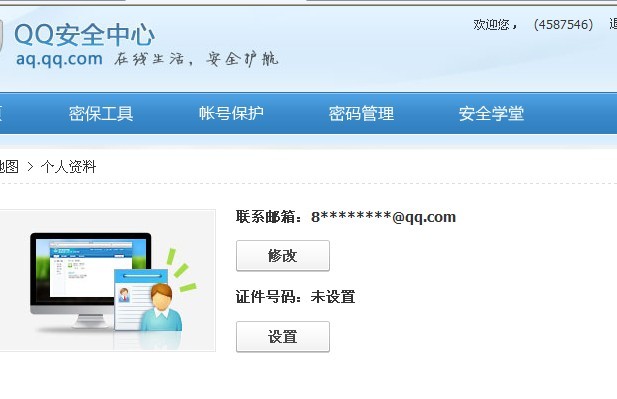Click the 修改 button for contact email
The image size is (617, 399).
(x=283, y=256)
